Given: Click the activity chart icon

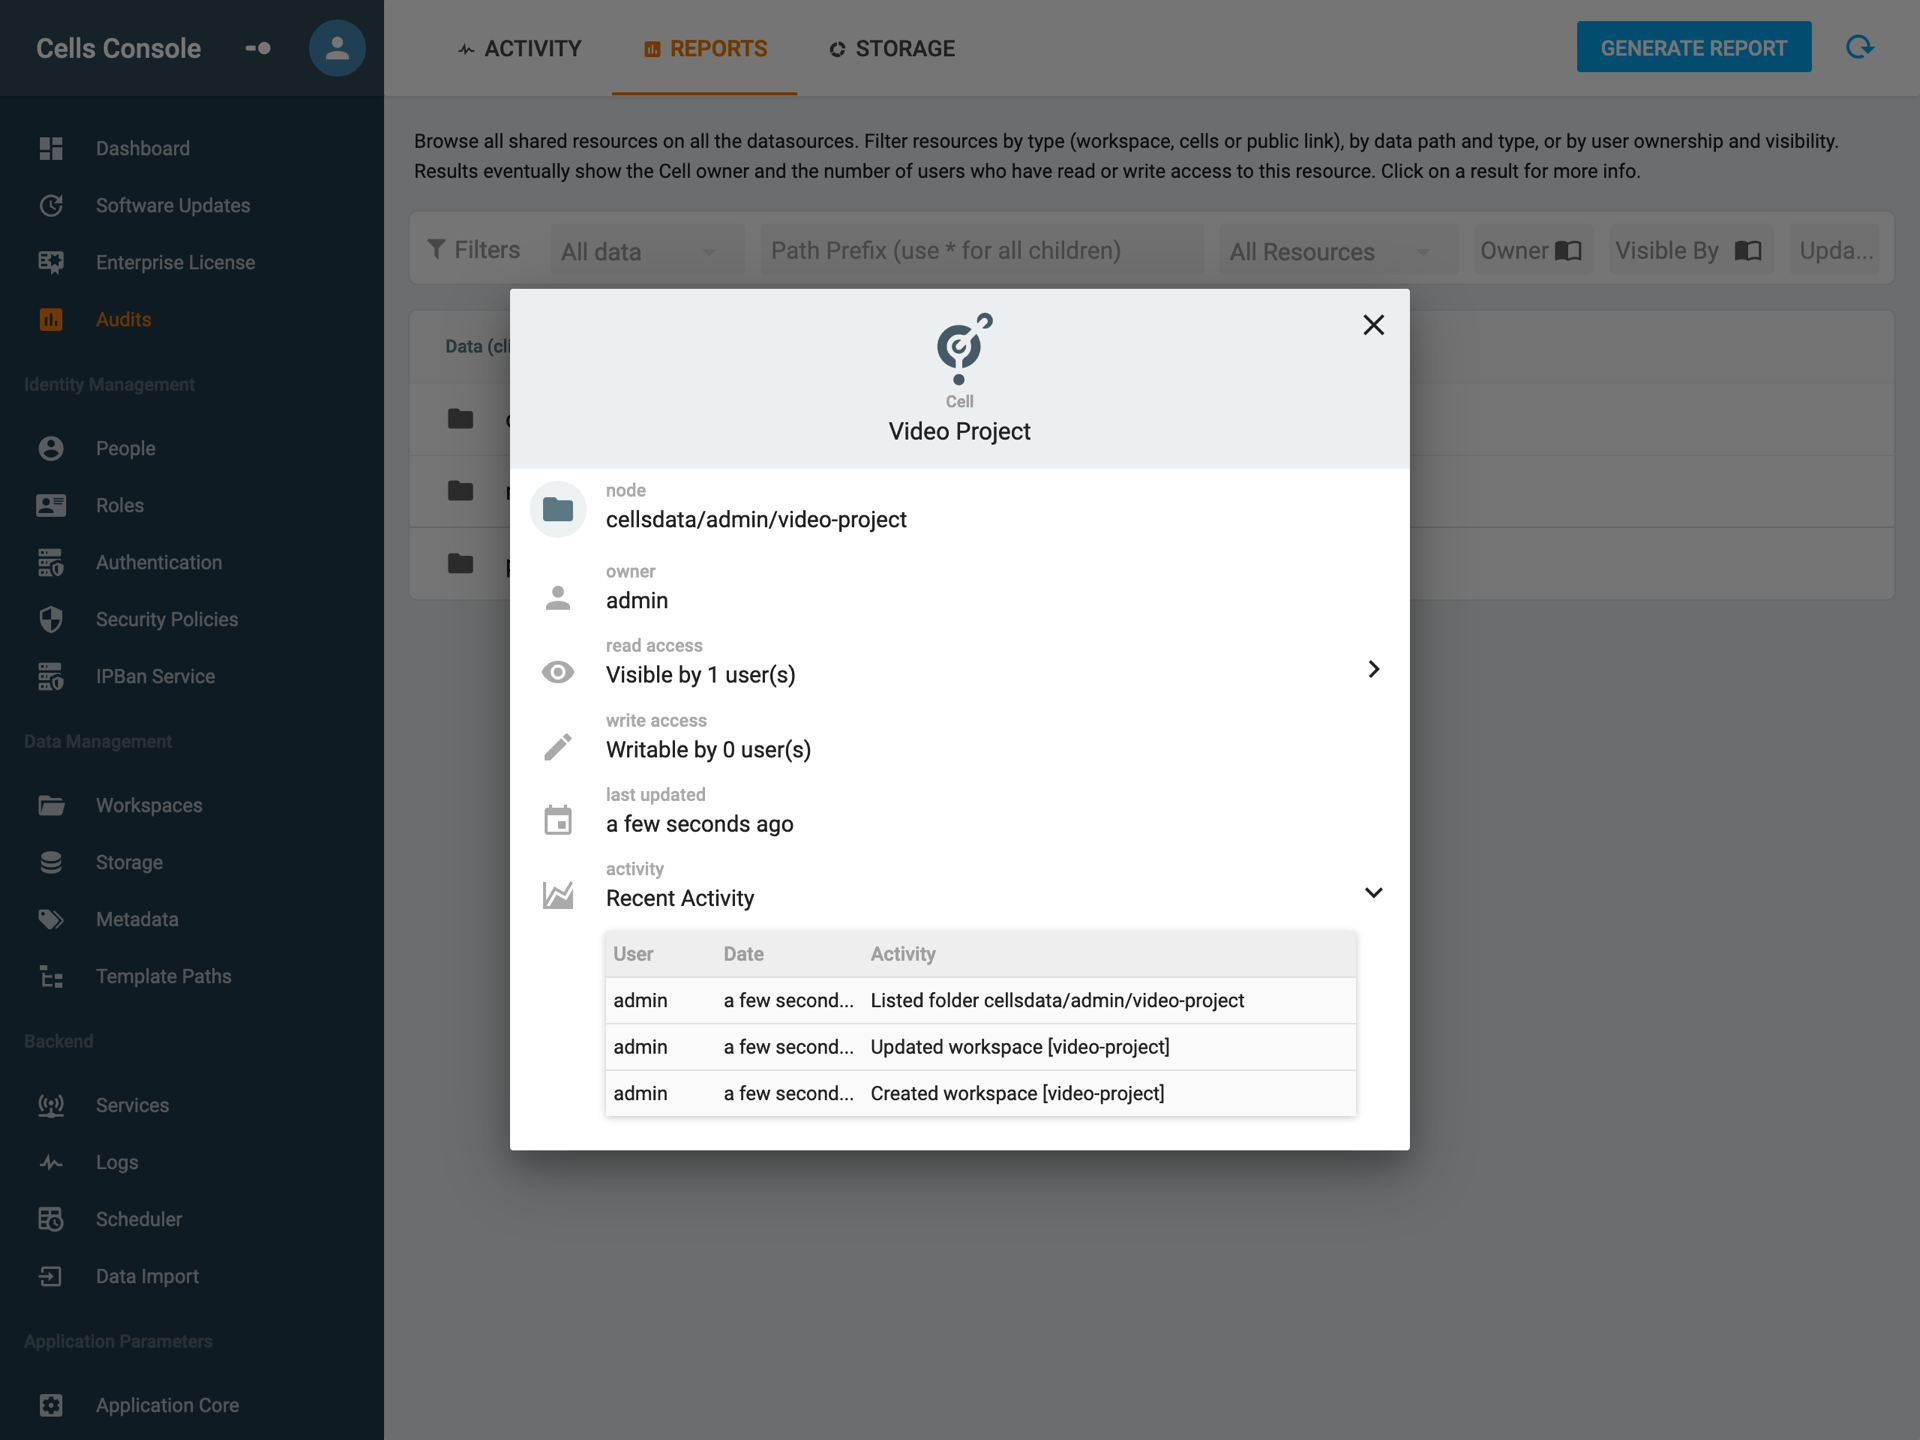Looking at the screenshot, I should point(558,895).
